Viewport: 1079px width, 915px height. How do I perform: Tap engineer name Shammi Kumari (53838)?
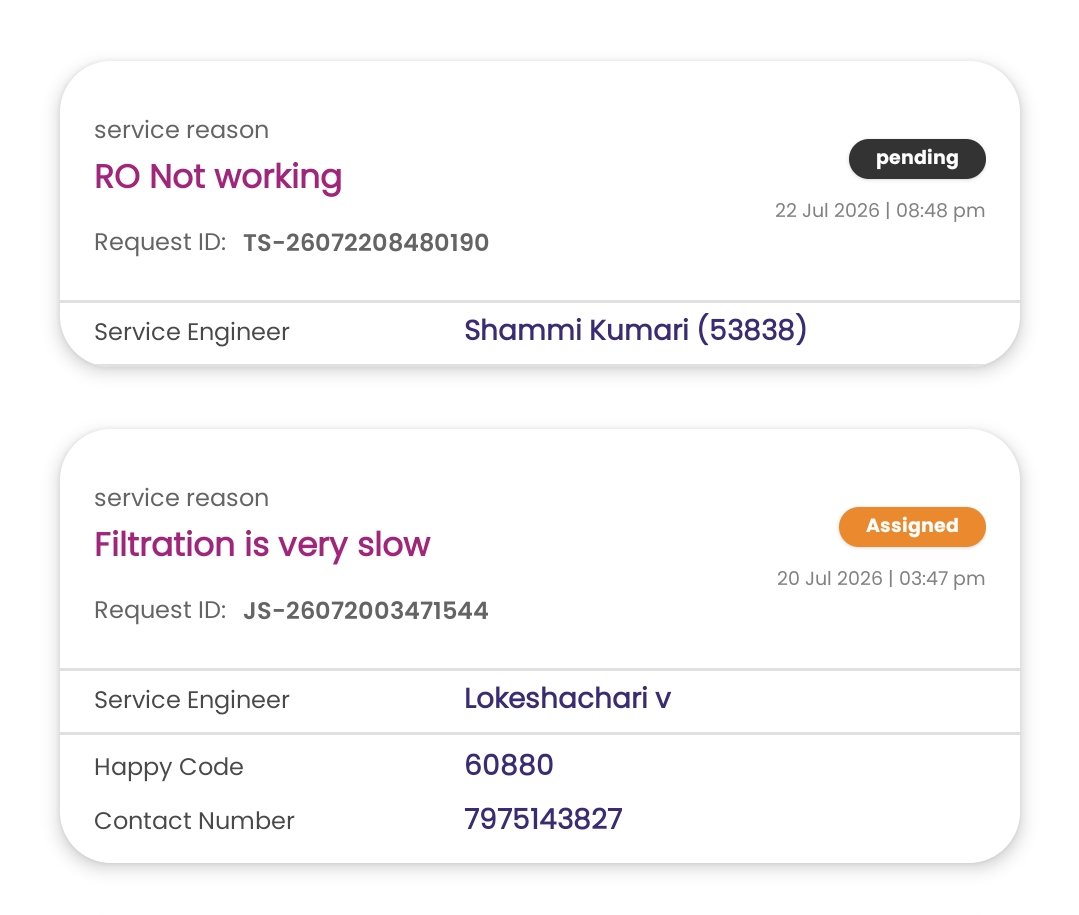tap(635, 330)
